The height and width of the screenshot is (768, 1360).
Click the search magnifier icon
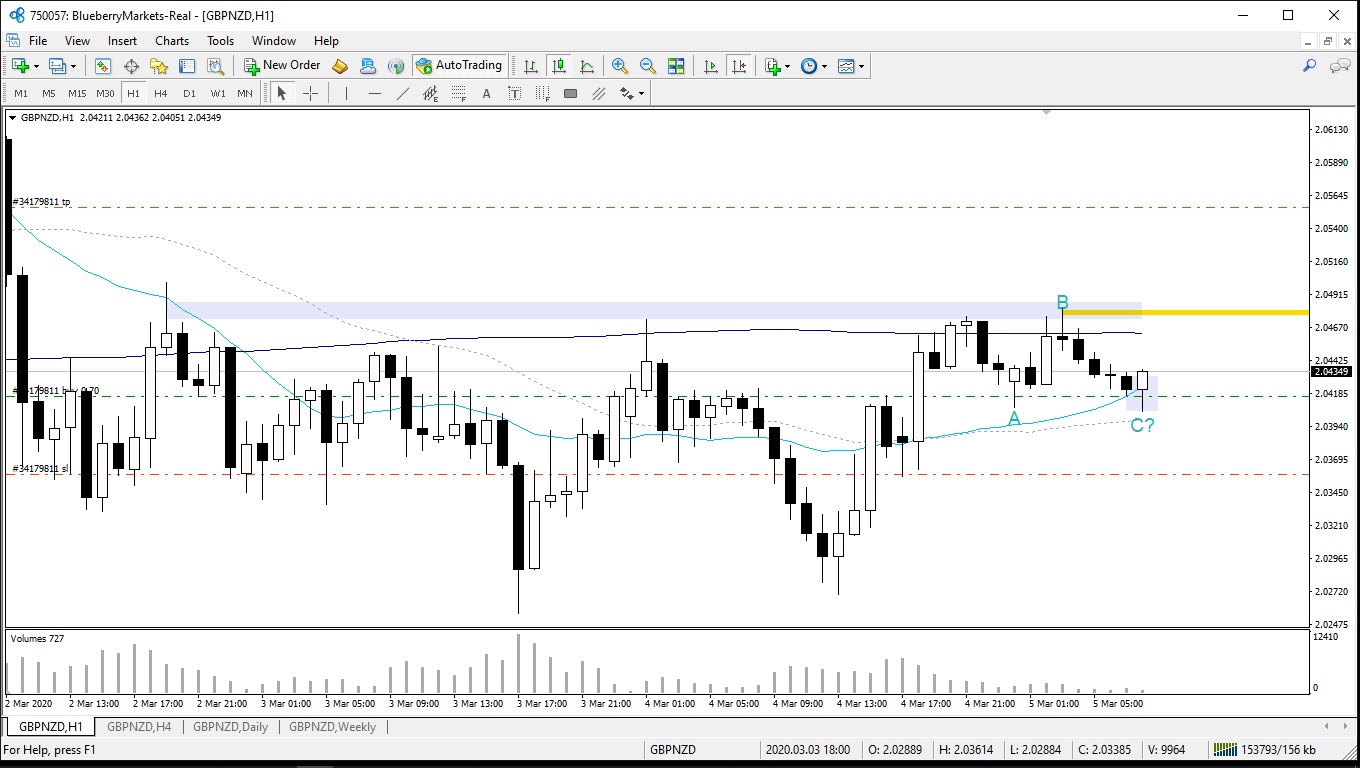pyautogui.click(x=1309, y=66)
